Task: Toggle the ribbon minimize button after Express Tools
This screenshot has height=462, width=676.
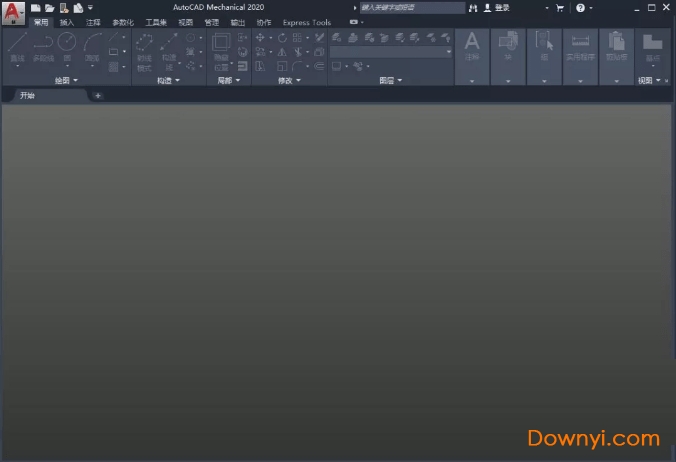Action: click(x=354, y=22)
